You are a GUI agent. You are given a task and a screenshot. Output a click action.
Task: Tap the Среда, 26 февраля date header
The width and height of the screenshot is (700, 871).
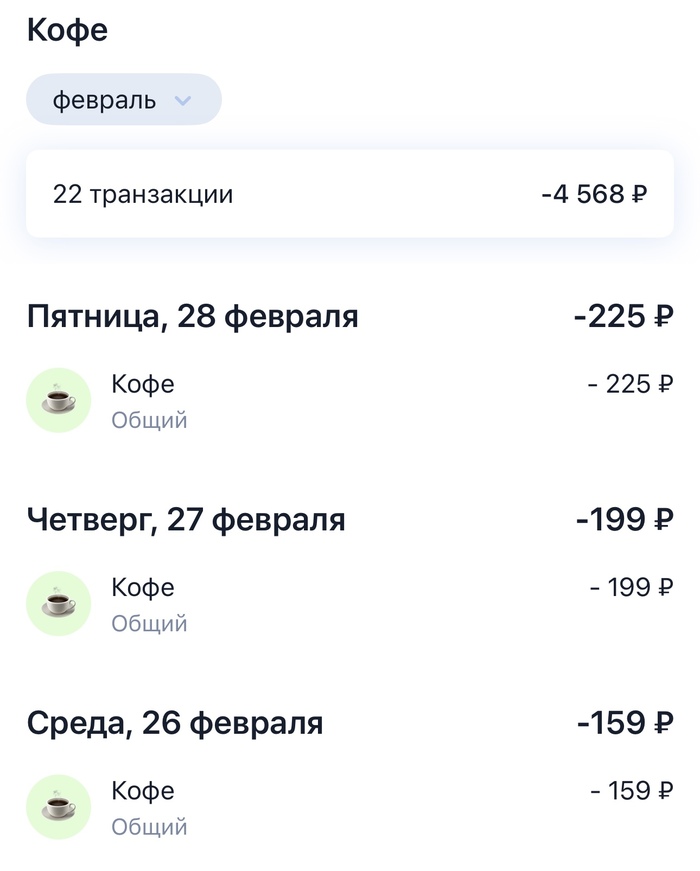[x=175, y=723]
